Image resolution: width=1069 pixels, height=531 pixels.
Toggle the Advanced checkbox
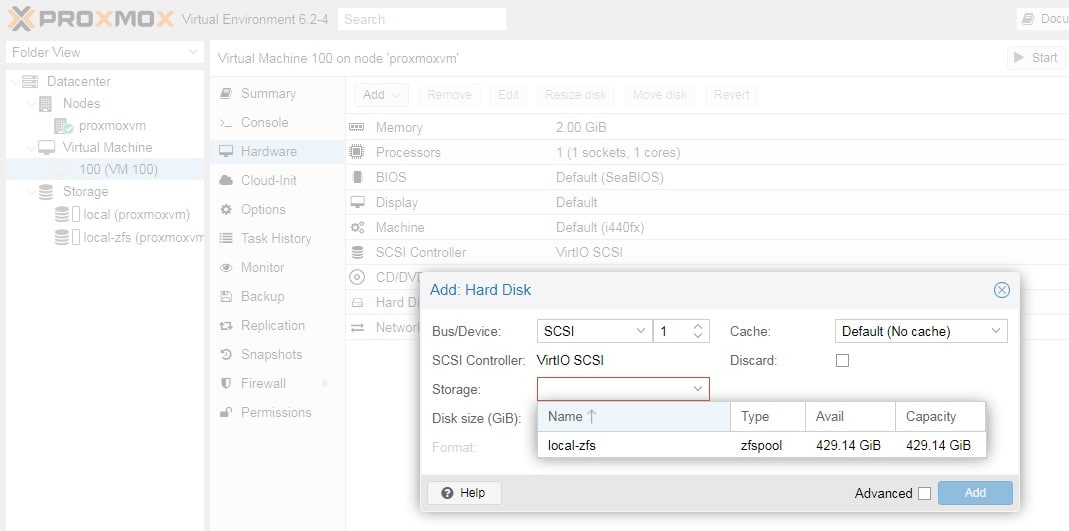click(x=924, y=494)
